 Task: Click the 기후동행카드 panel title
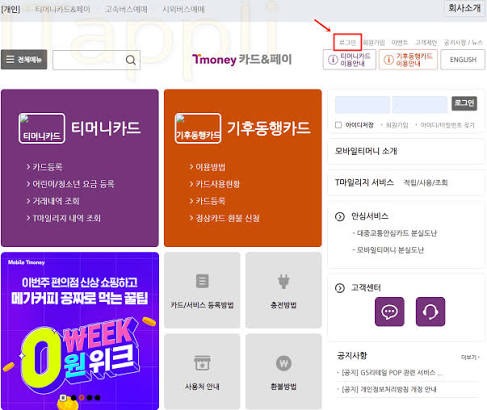(269, 128)
